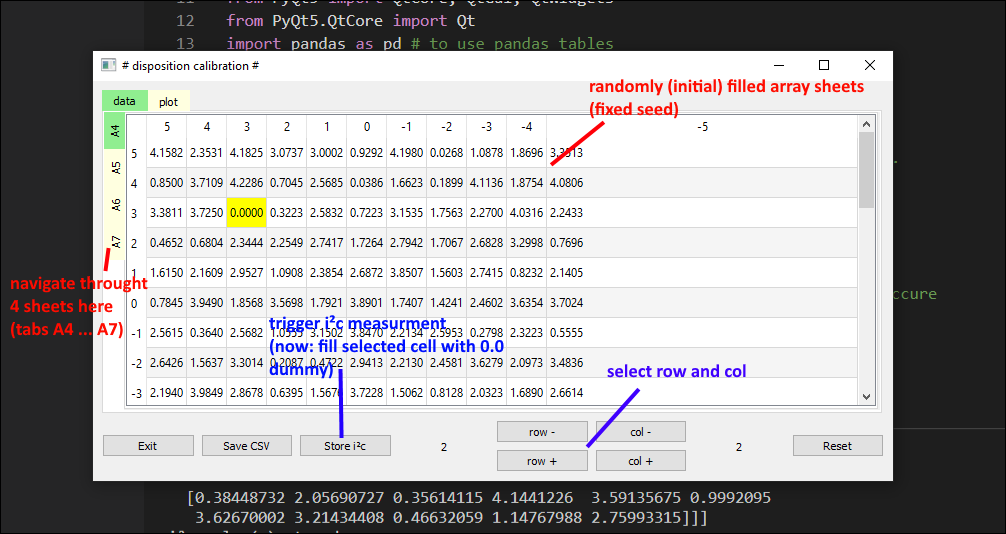This screenshot has width=1006, height=534.
Task: Click cell with value 0.8500
Action: [167, 182]
